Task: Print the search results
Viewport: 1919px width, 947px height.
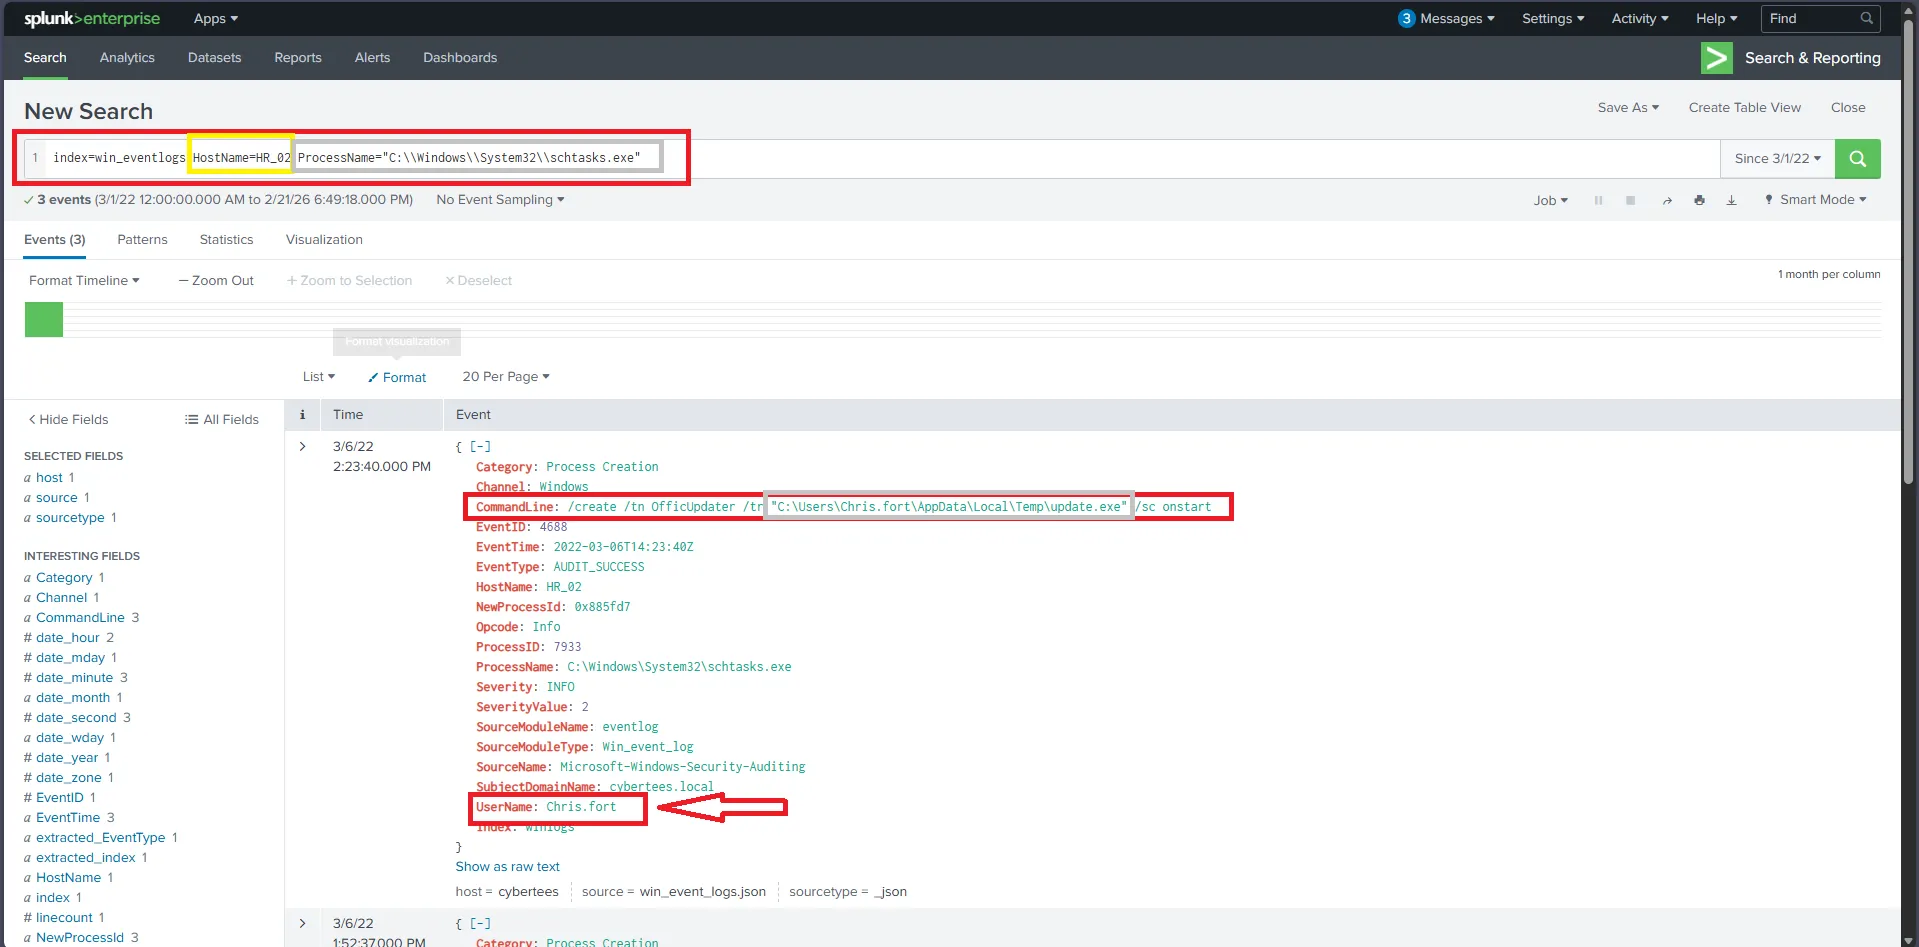Action: pyautogui.click(x=1699, y=201)
